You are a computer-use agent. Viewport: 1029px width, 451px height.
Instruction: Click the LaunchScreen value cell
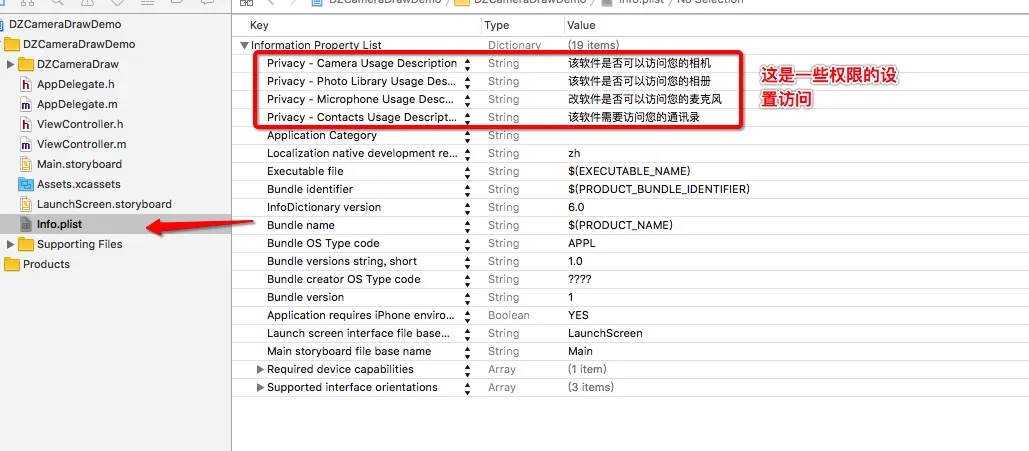pos(605,333)
